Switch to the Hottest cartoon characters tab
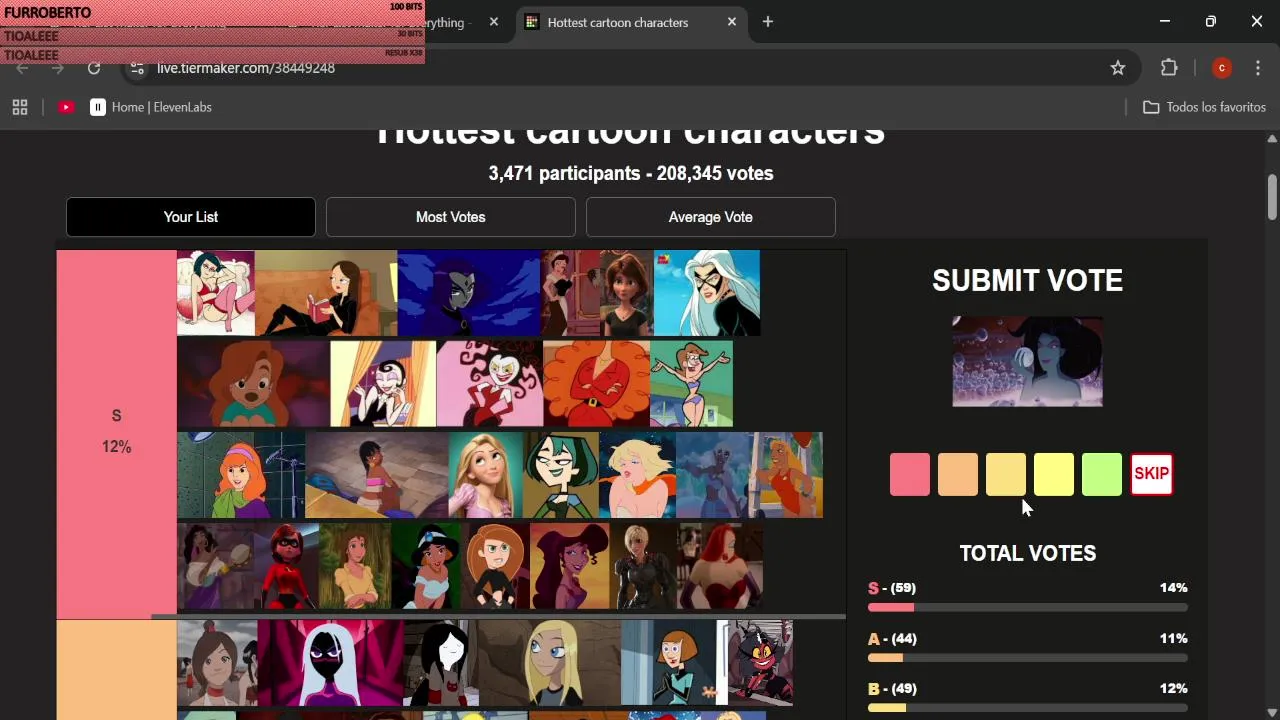Viewport: 1280px width, 720px height. tap(632, 22)
